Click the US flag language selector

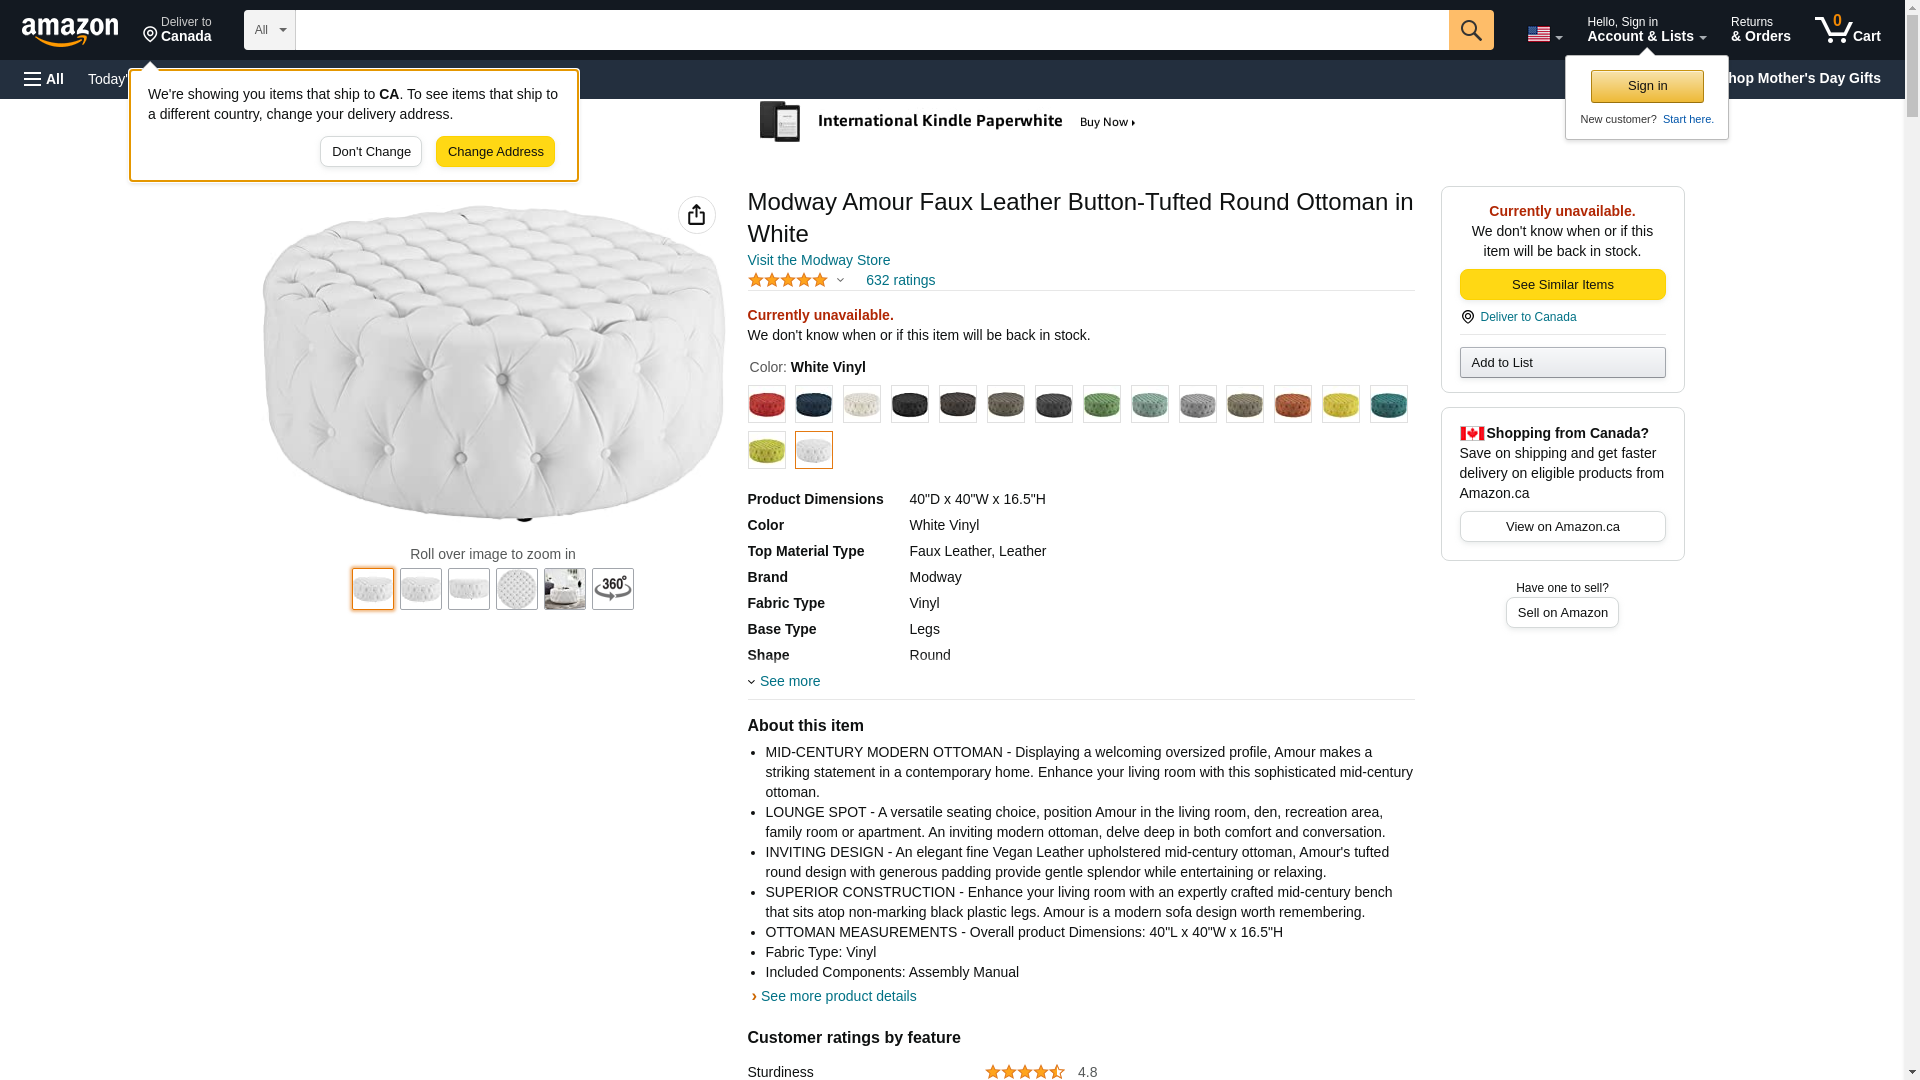tap(1544, 34)
